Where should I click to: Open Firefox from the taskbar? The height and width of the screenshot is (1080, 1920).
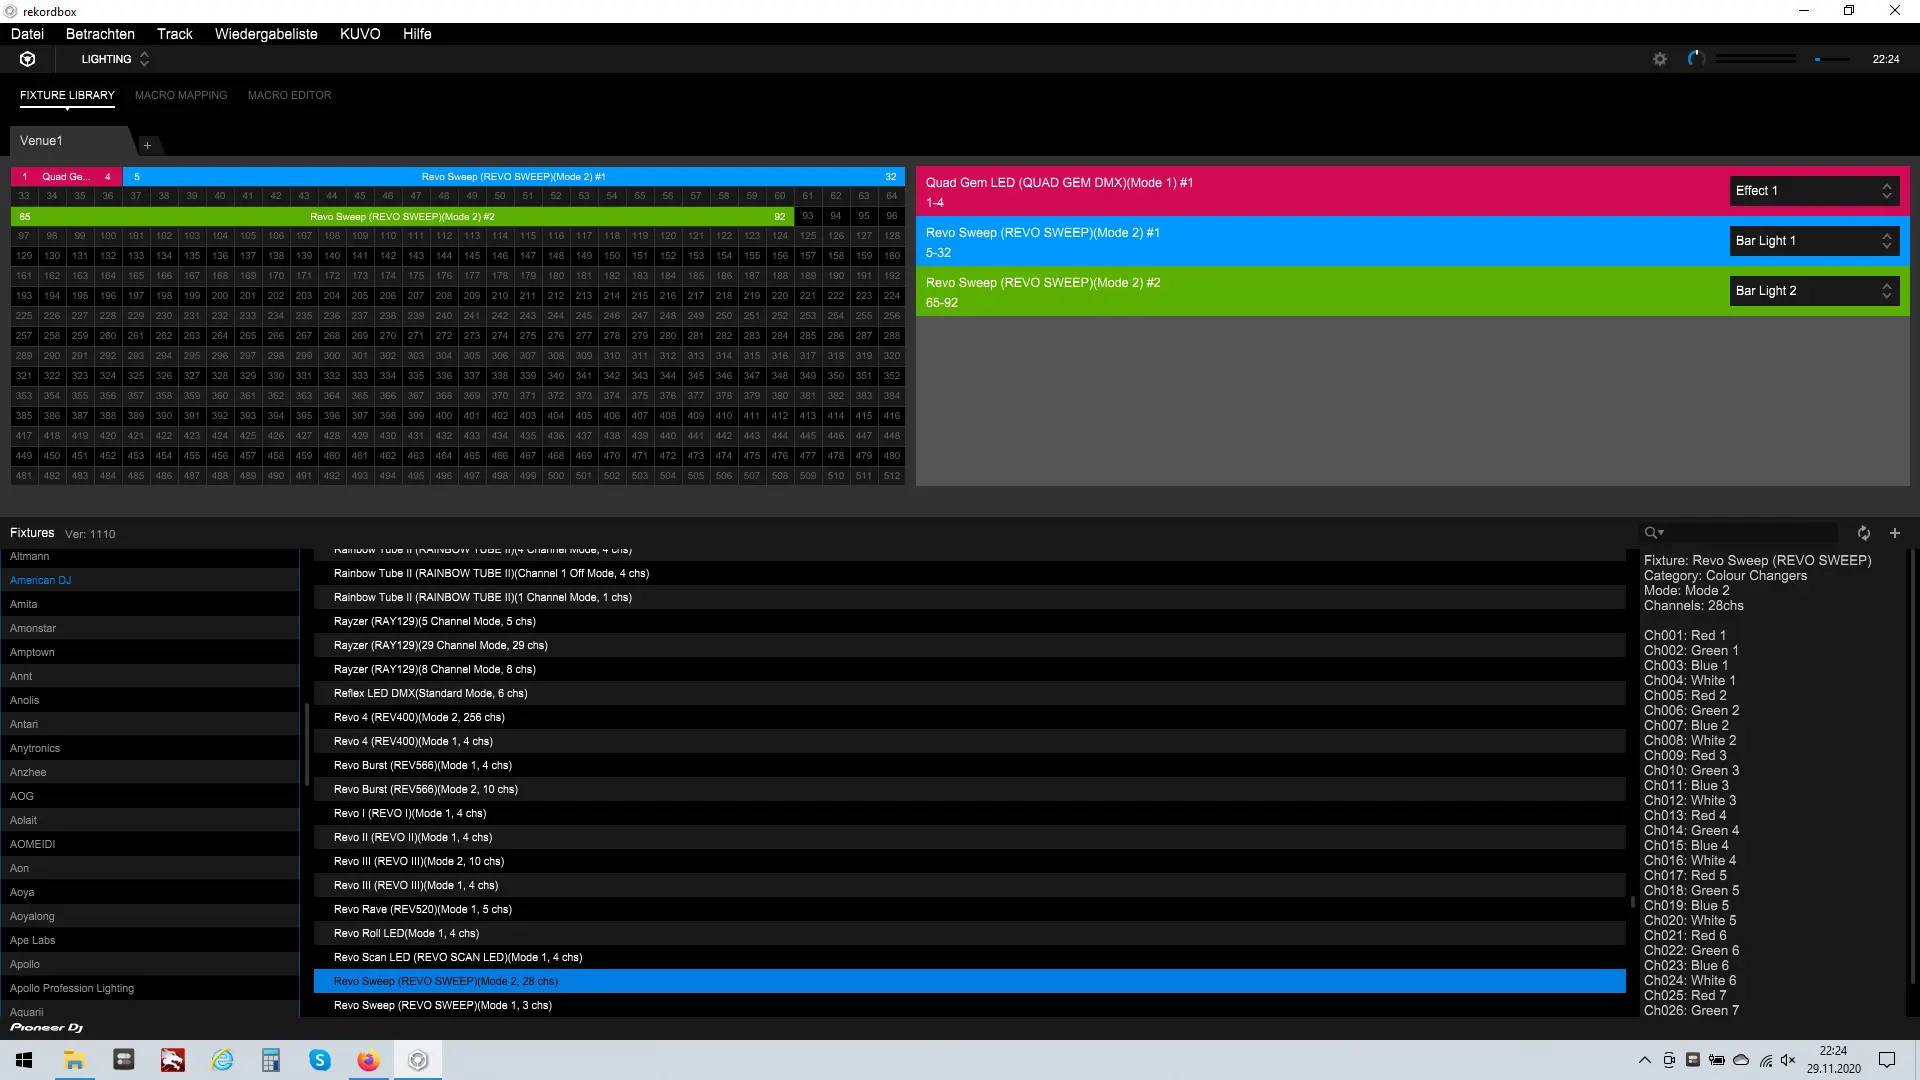(x=368, y=1060)
